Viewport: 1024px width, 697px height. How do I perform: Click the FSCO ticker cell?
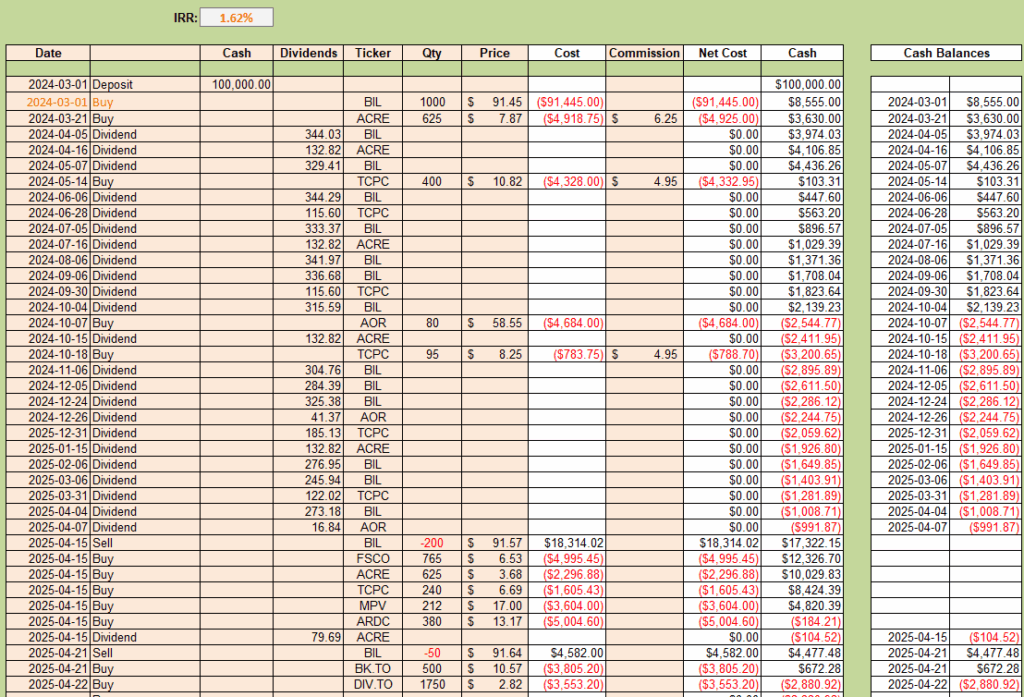click(373, 559)
